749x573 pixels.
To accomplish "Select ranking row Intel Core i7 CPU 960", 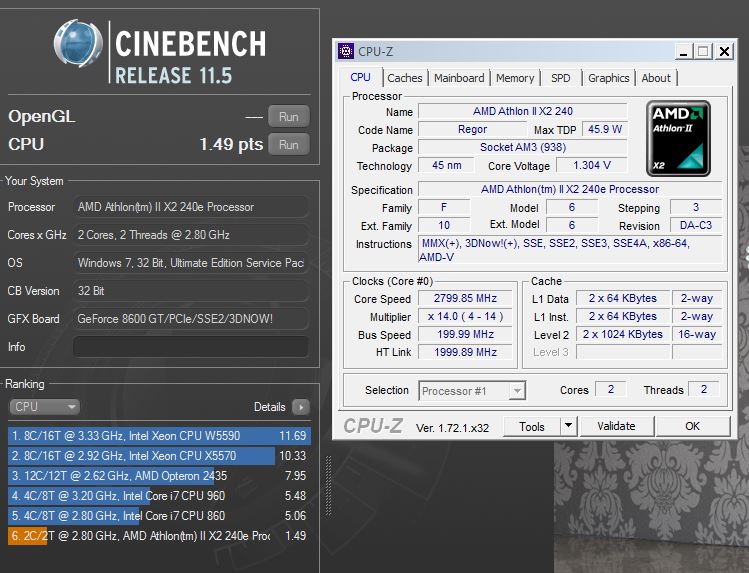I will [160, 496].
